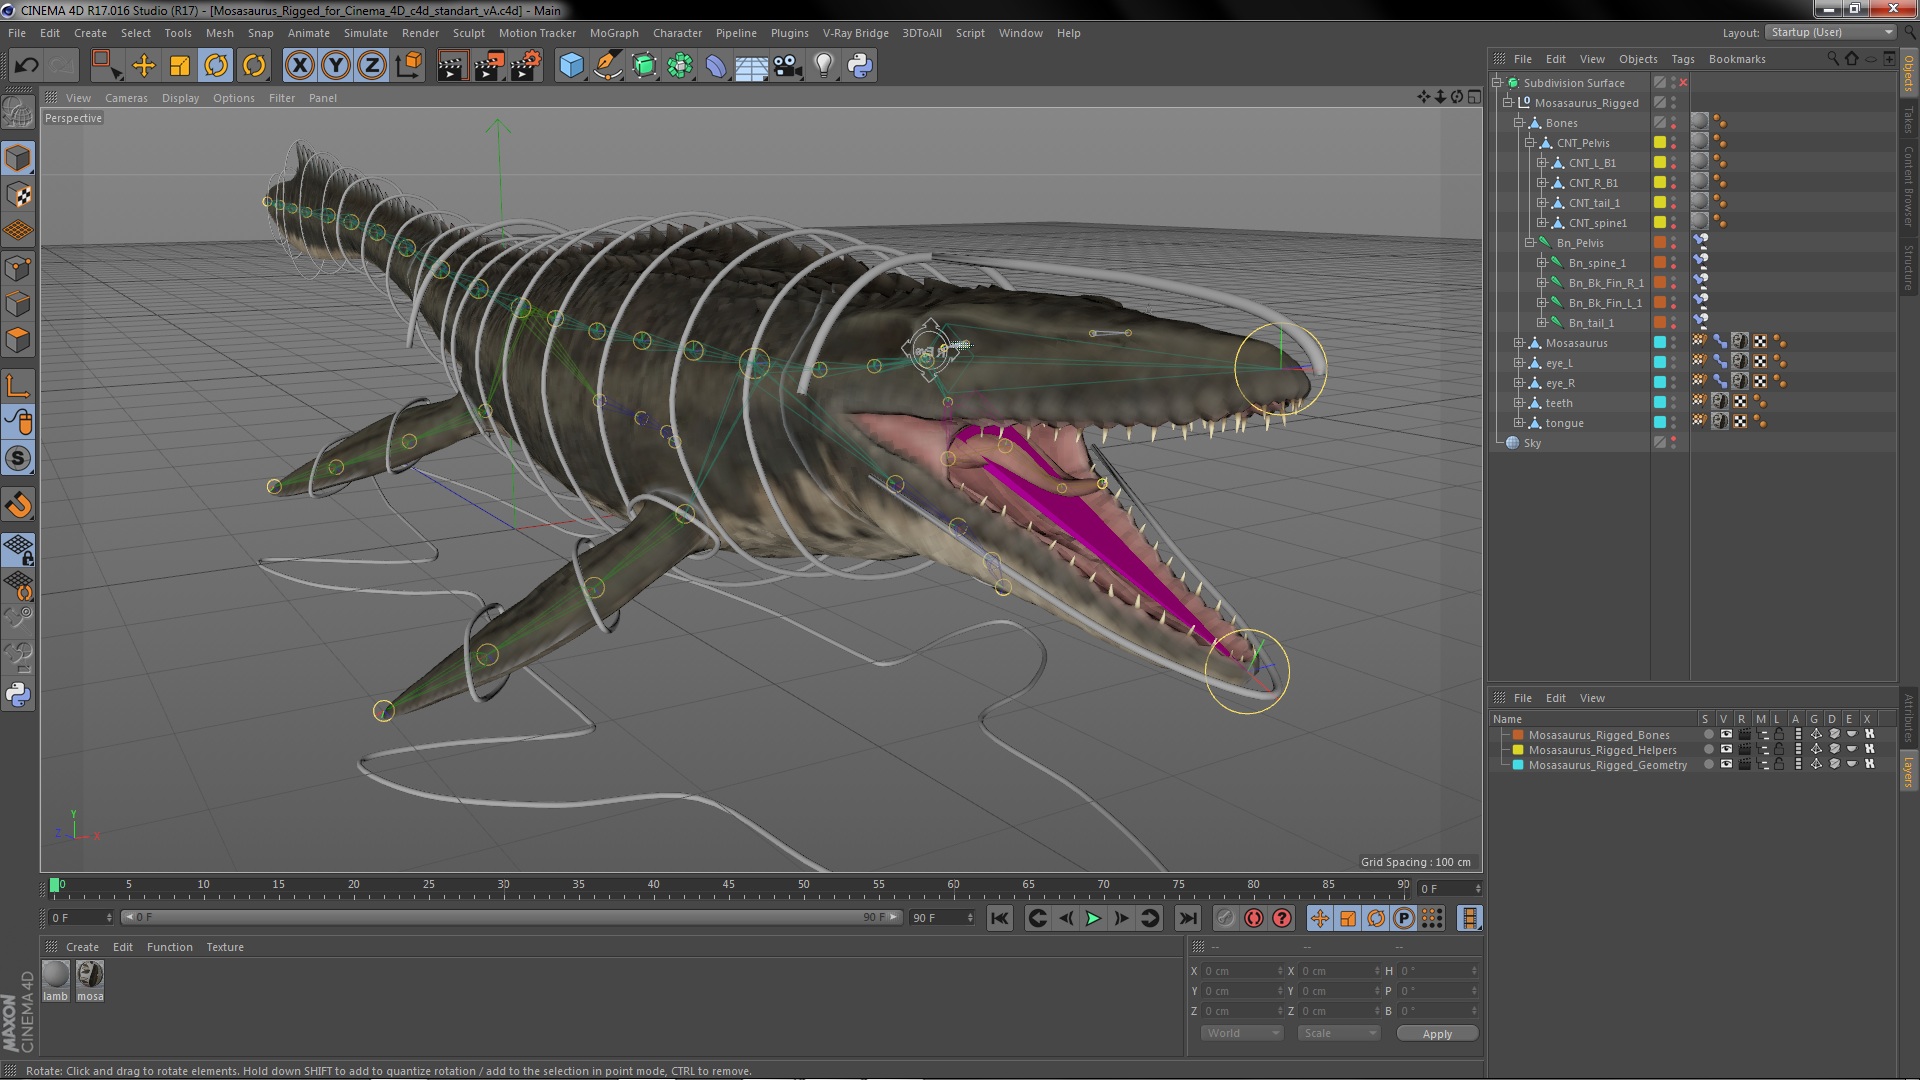Image resolution: width=1920 pixels, height=1080 pixels.
Task: Select the Scale tool
Action: pyautogui.click(x=180, y=66)
